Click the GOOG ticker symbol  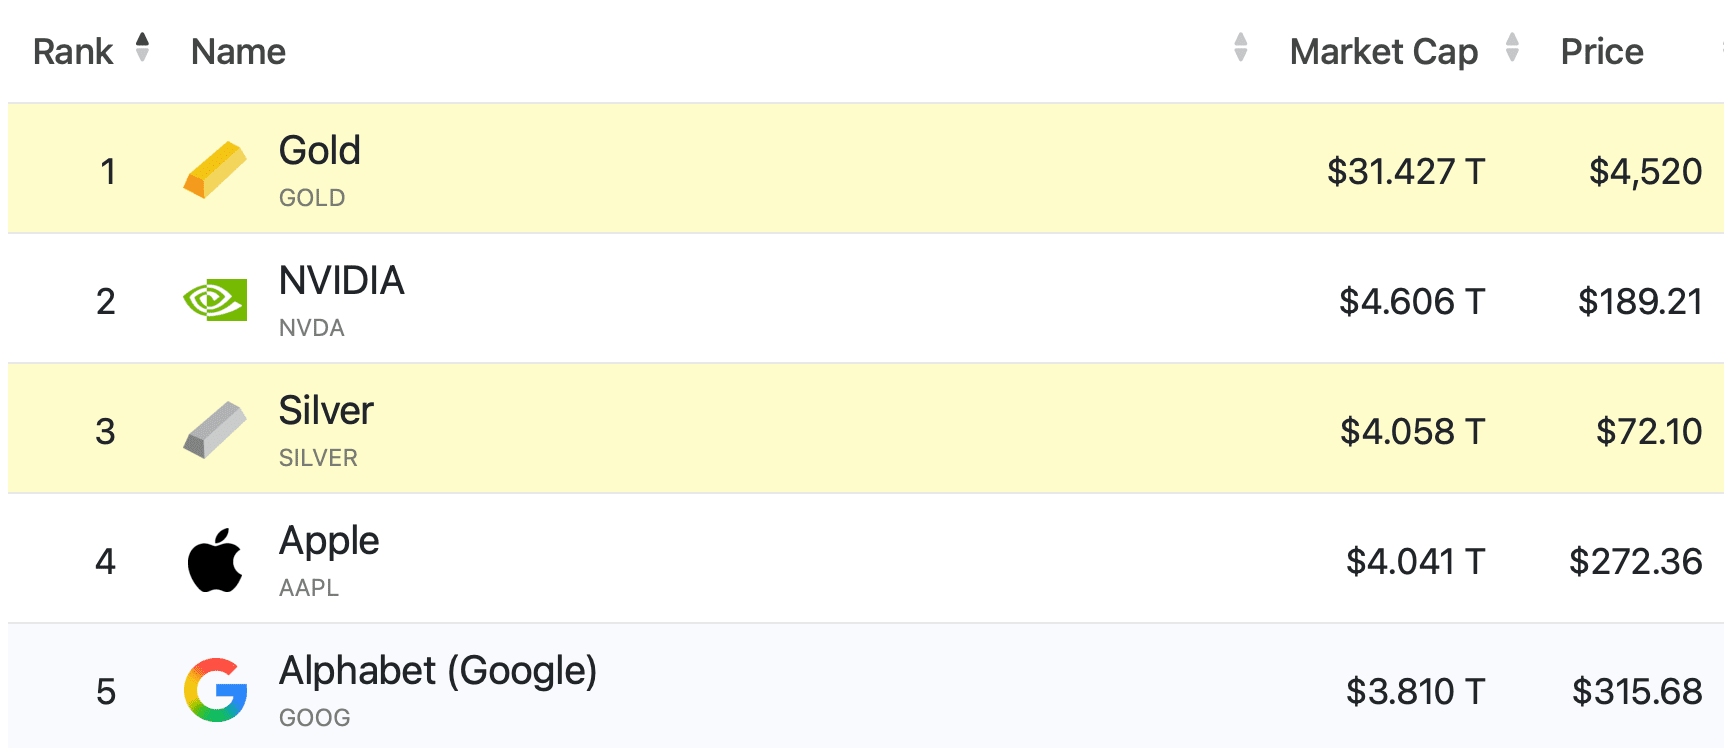click(x=314, y=718)
